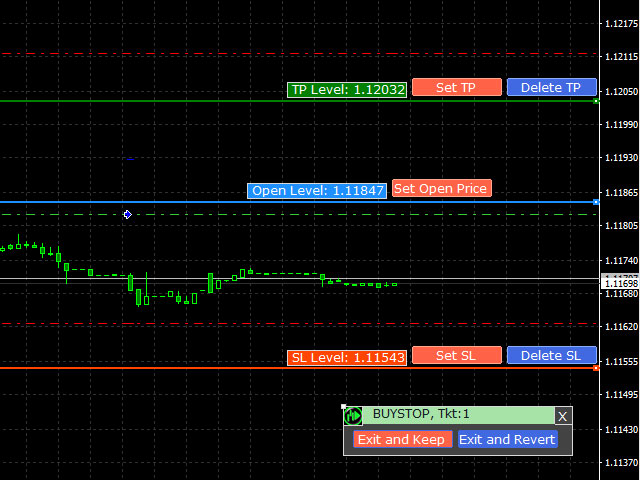Select the TP Level 1.12032 label
Screen dimensions: 640x480
347,90
